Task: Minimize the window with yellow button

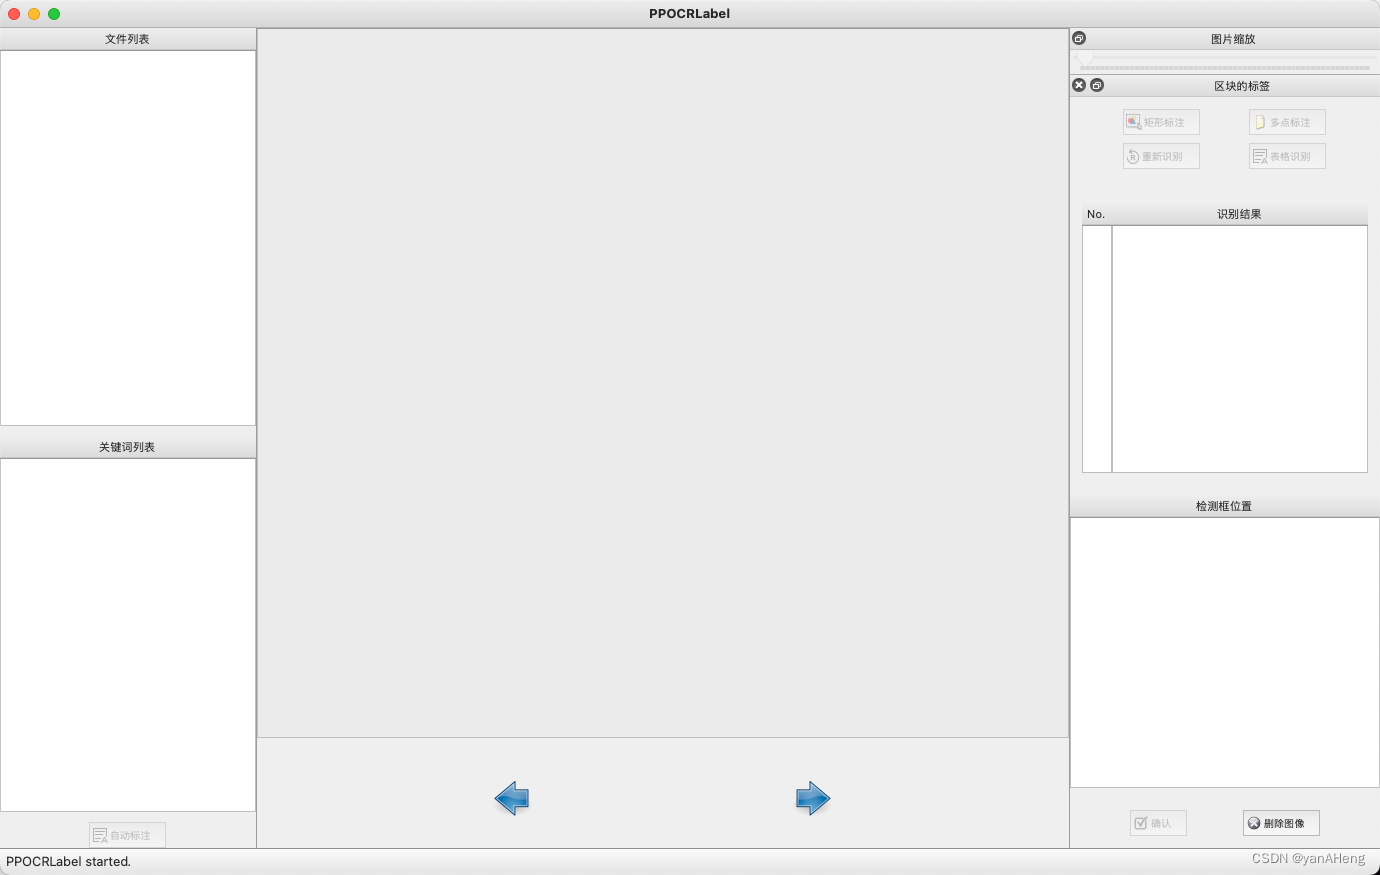Action: pyautogui.click(x=34, y=14)
